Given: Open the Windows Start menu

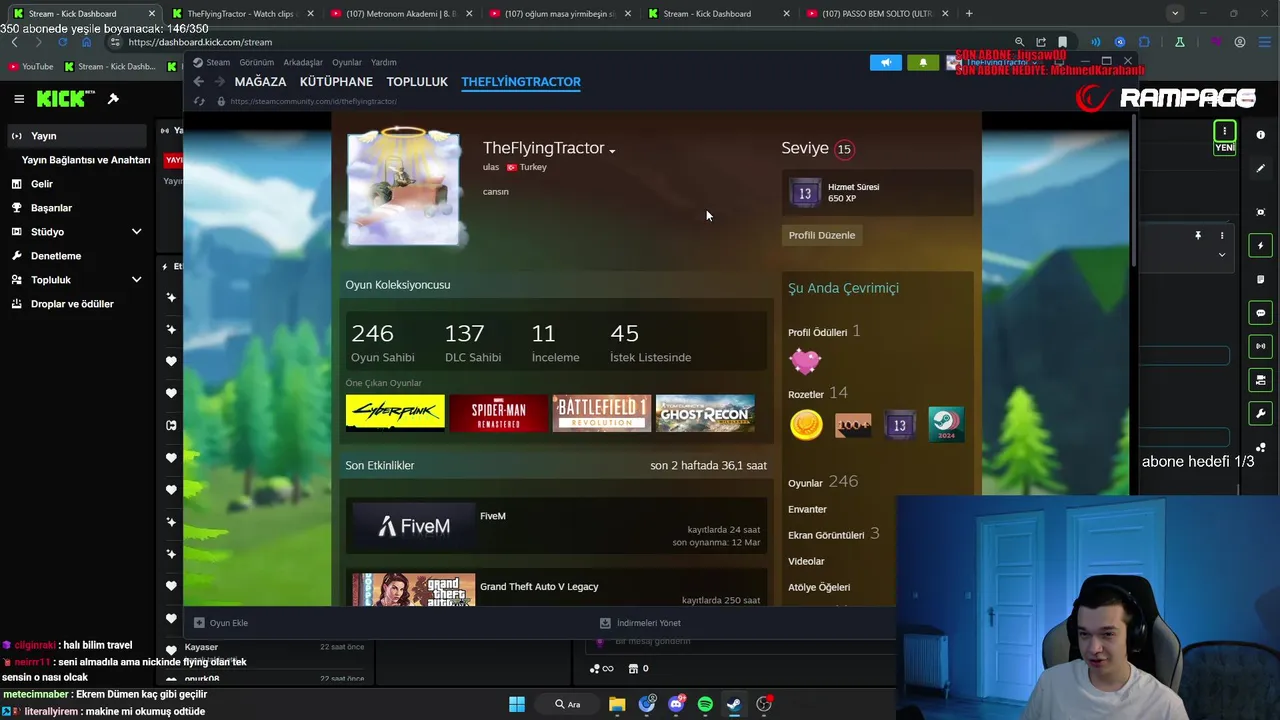Looking at the screenshot, I should [517, 704].
